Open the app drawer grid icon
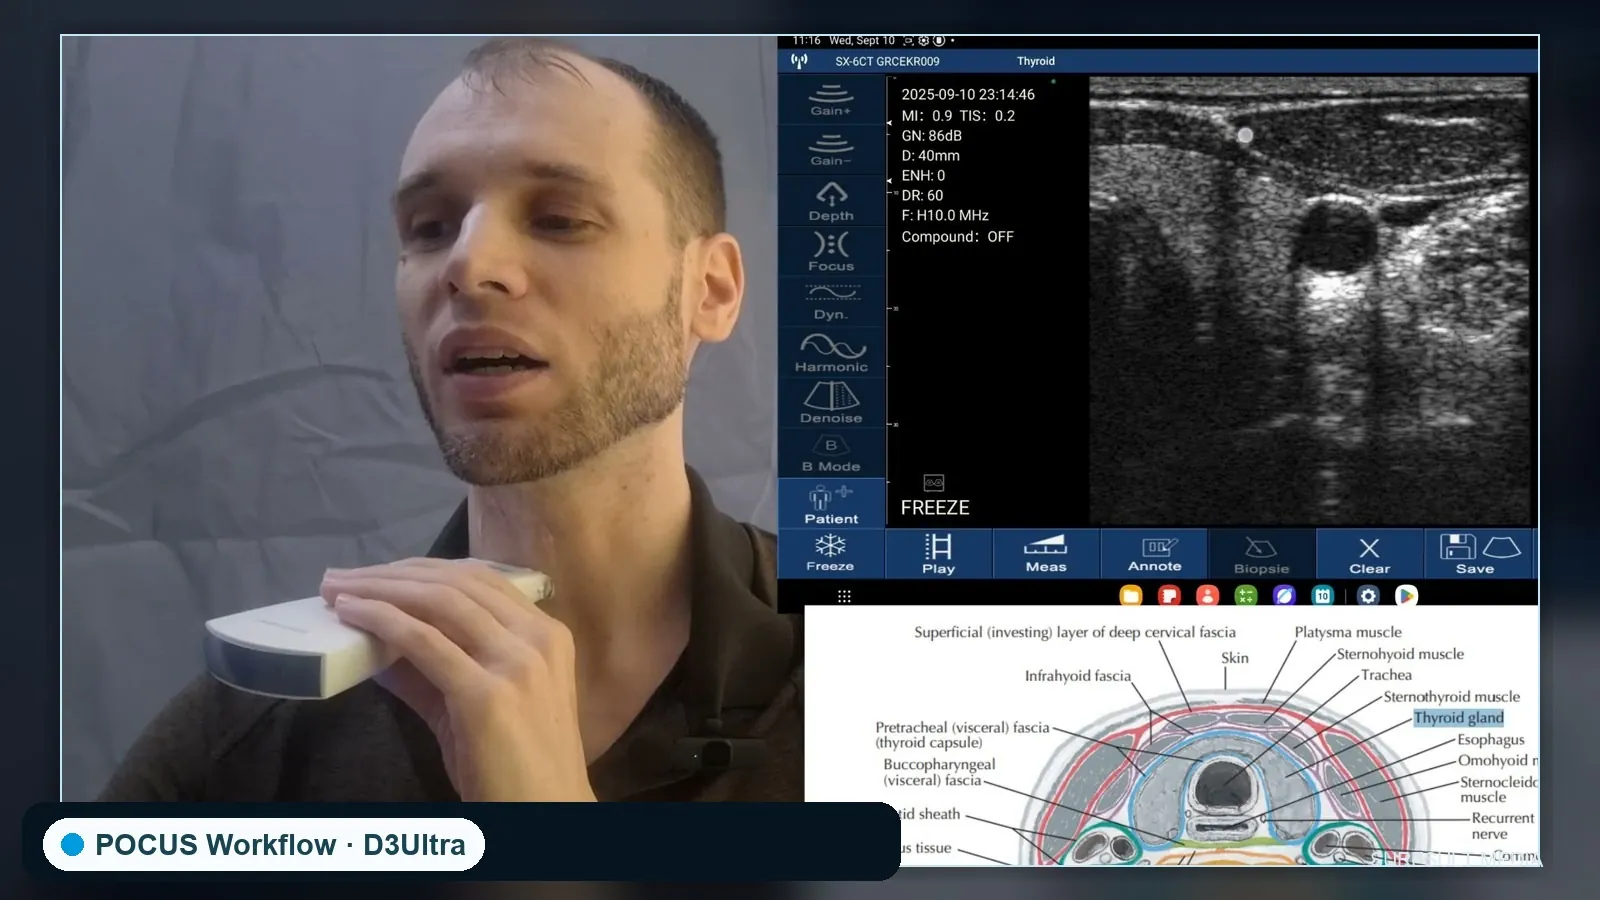This screenshot has width=1600, height=900. 844,596
